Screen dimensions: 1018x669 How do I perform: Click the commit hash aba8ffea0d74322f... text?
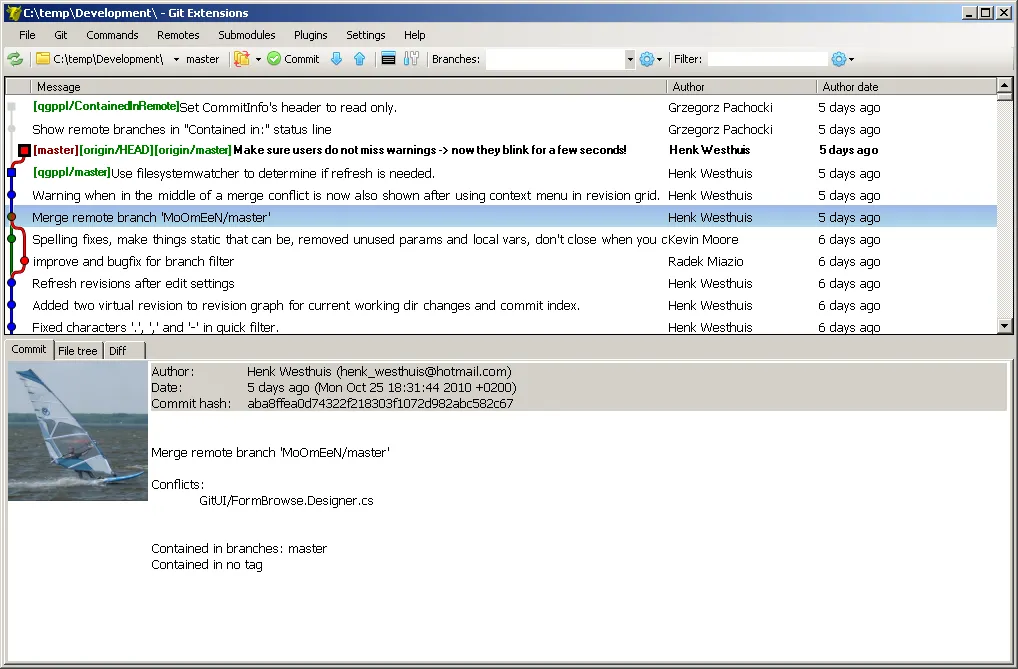(380, 403)
